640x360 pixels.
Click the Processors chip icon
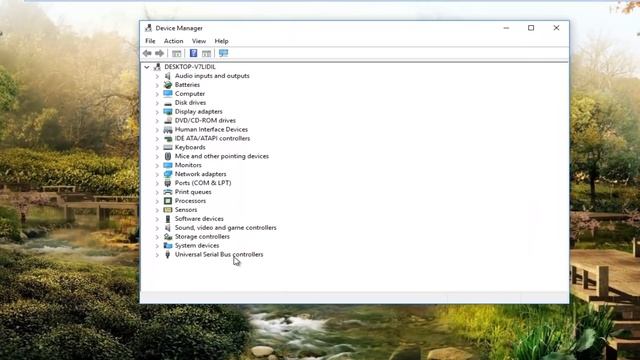point(168,201)
